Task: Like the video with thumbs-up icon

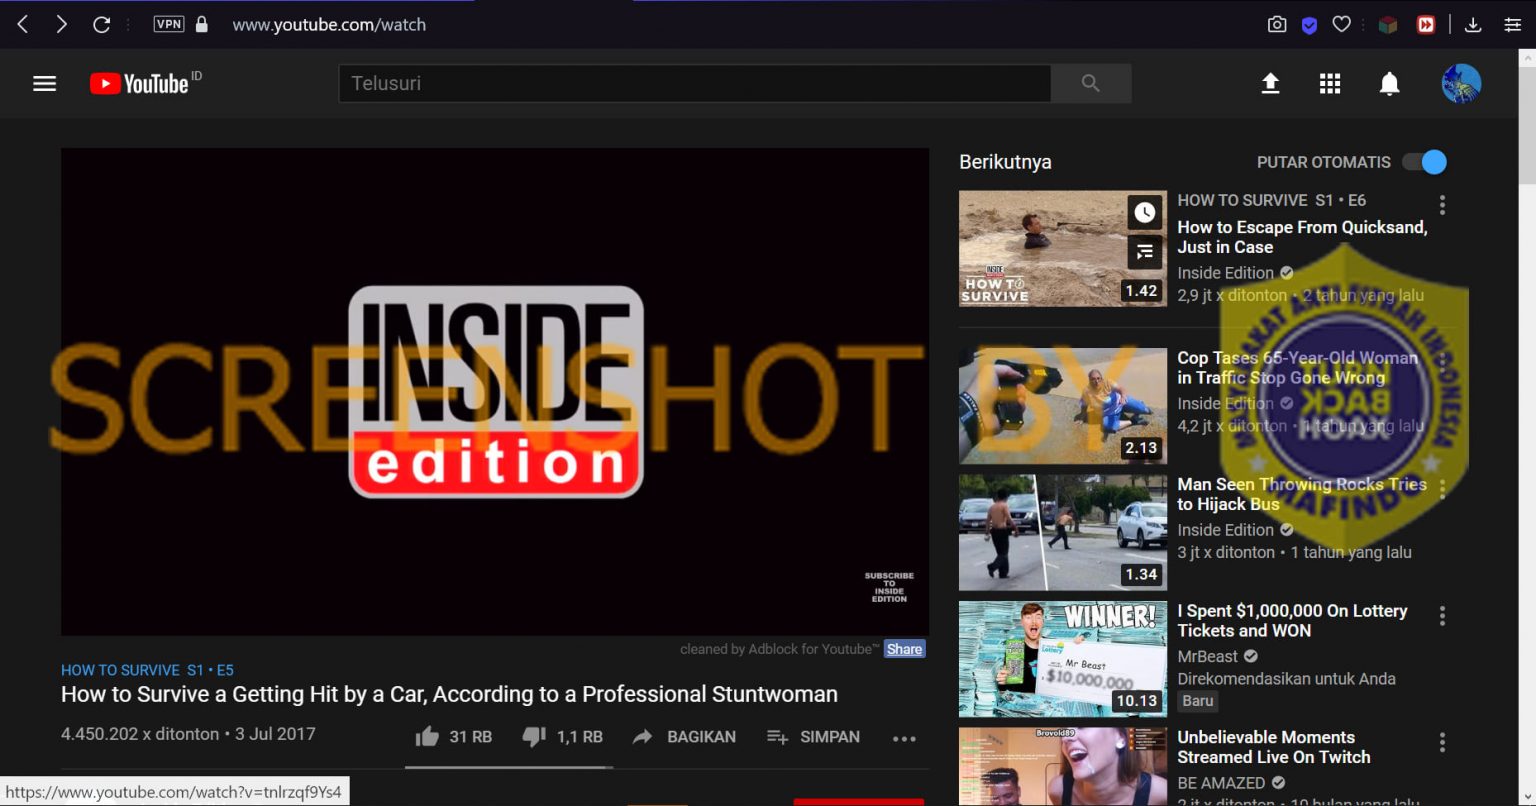Action: click(427, 737)
